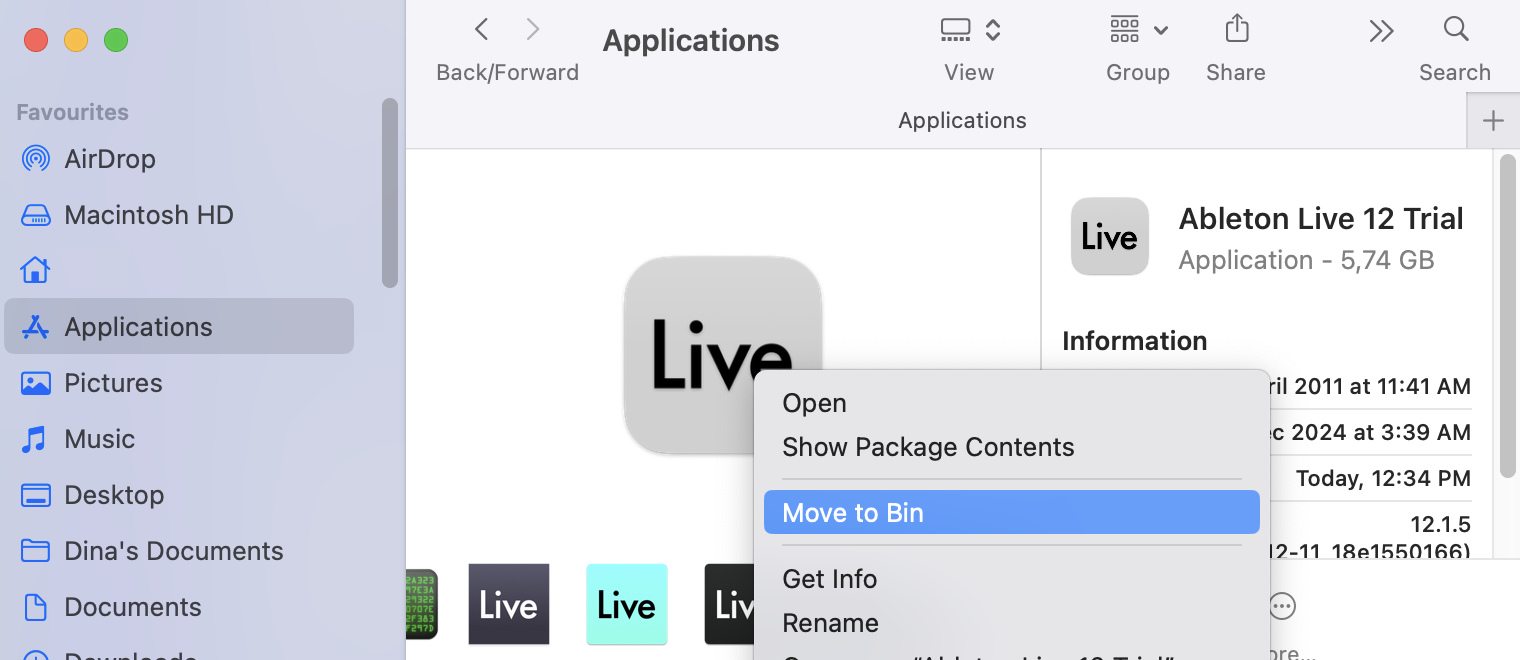Choose Show Package Contents option
The image size is (1520, 660).
coord(927,447)
